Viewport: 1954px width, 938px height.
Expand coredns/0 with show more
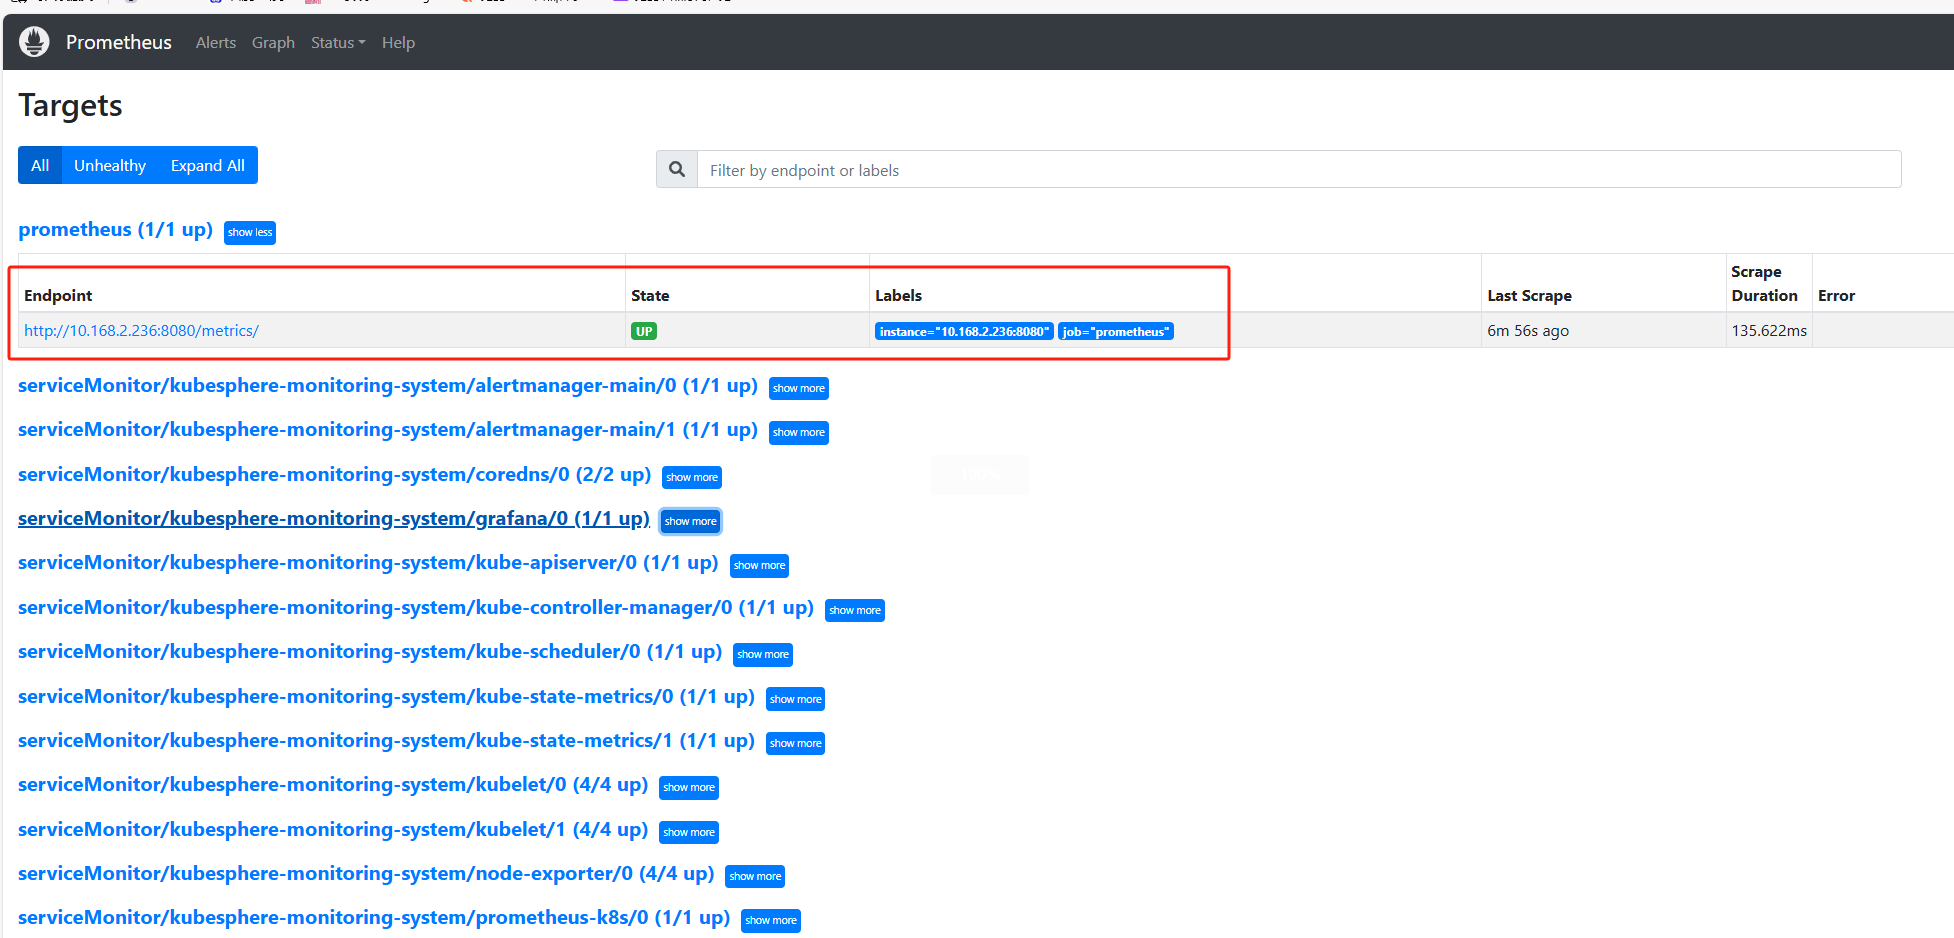point(692,477)
